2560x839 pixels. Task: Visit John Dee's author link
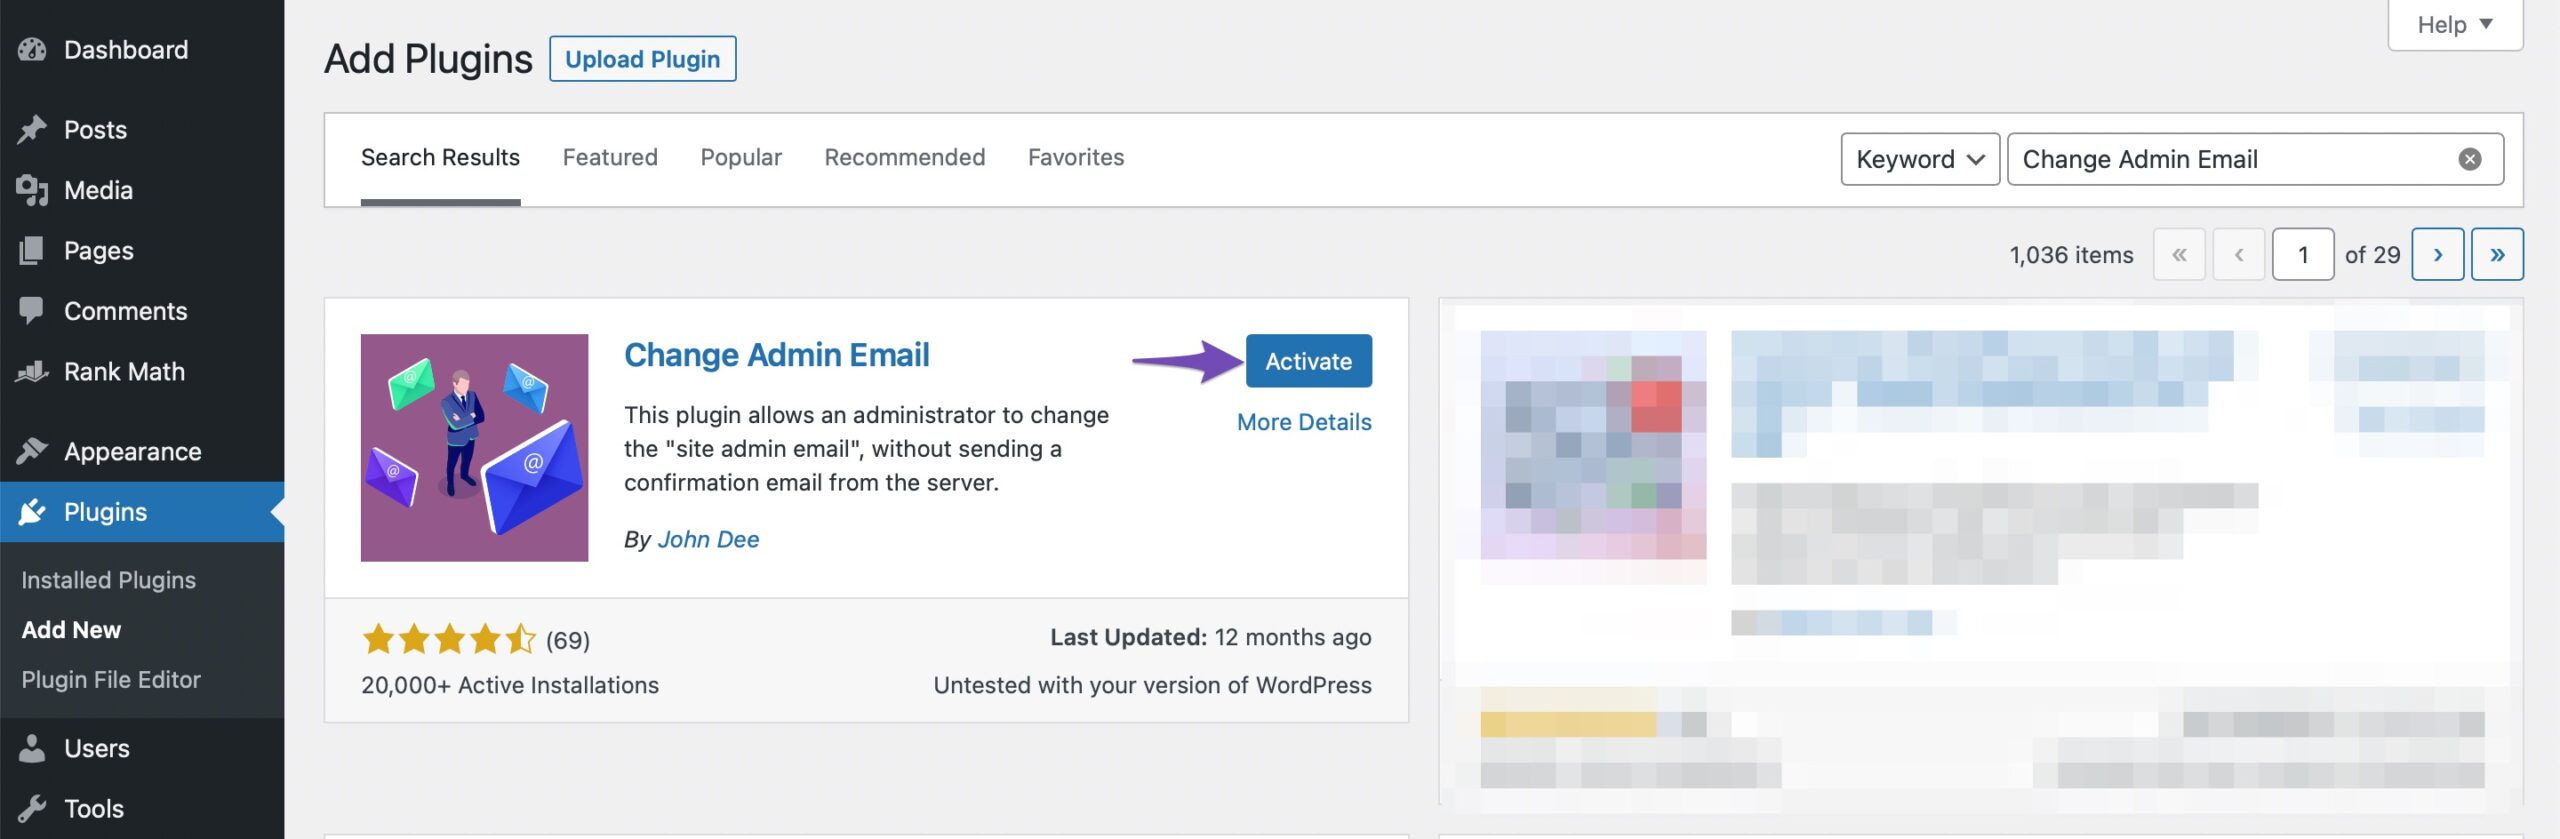[x=707, y=539]
